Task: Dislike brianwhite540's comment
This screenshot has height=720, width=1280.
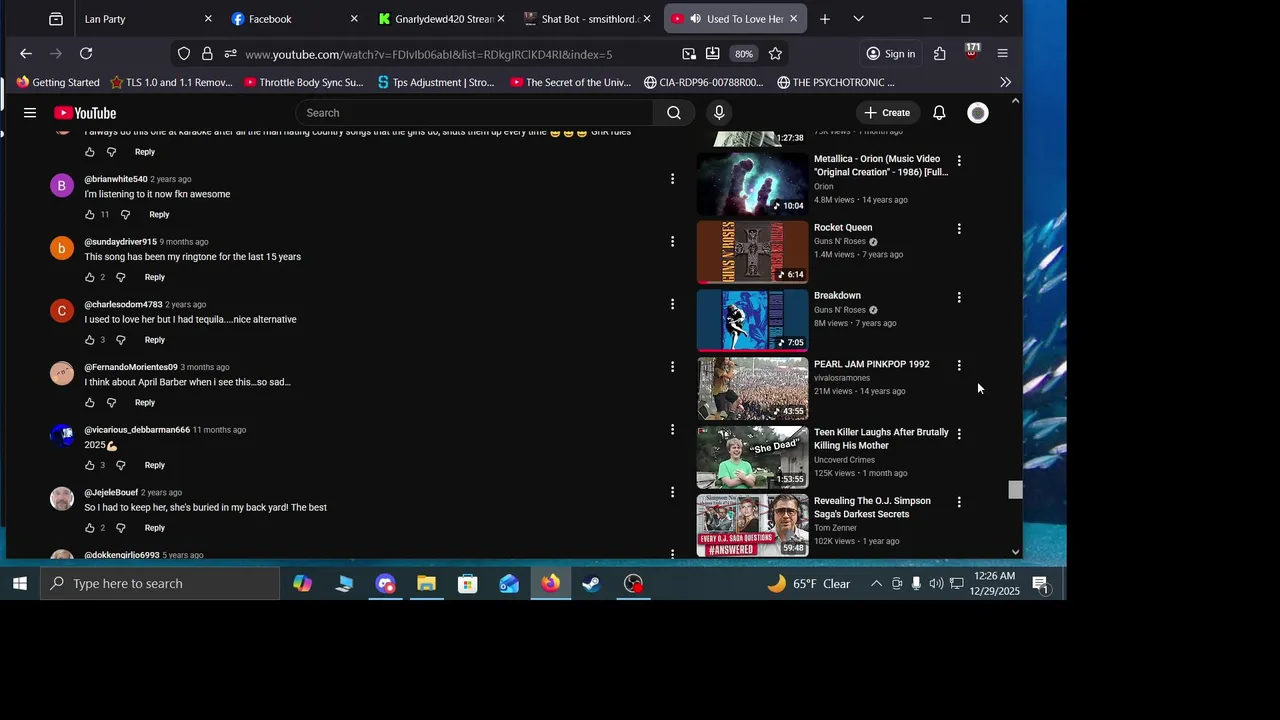Action: tap(125, 215)
